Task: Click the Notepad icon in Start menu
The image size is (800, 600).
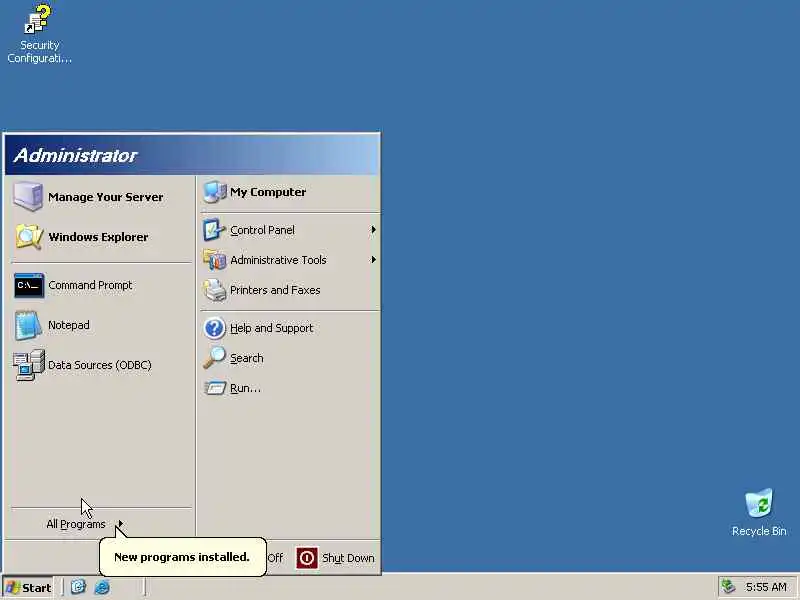Action: 28,325
